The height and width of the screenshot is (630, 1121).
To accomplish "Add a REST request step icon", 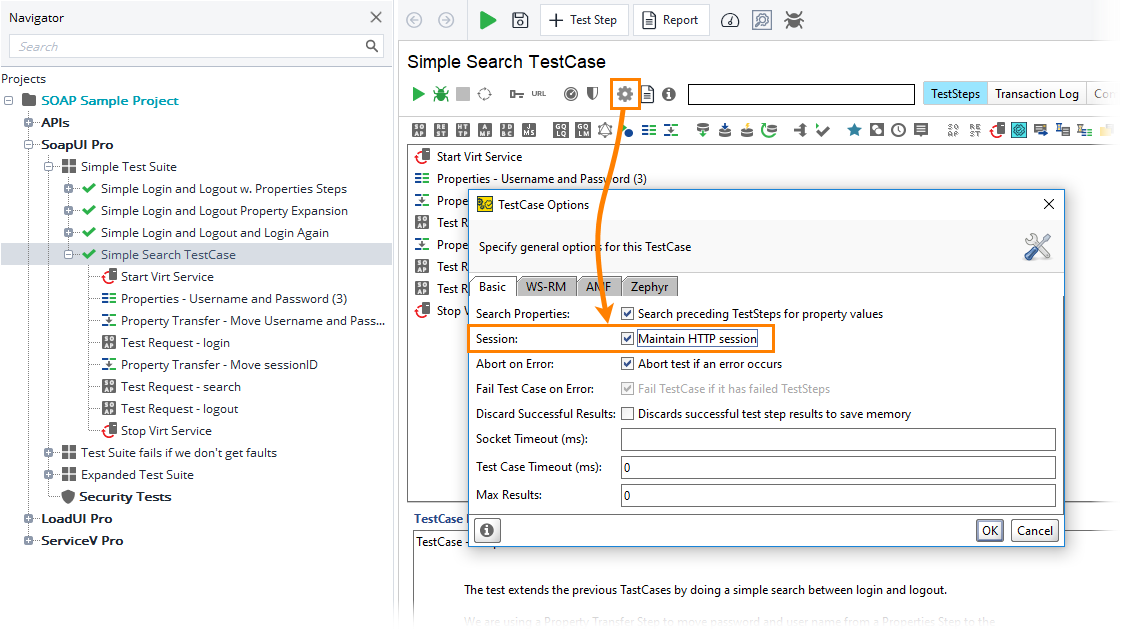I will [x=441, y=130].
